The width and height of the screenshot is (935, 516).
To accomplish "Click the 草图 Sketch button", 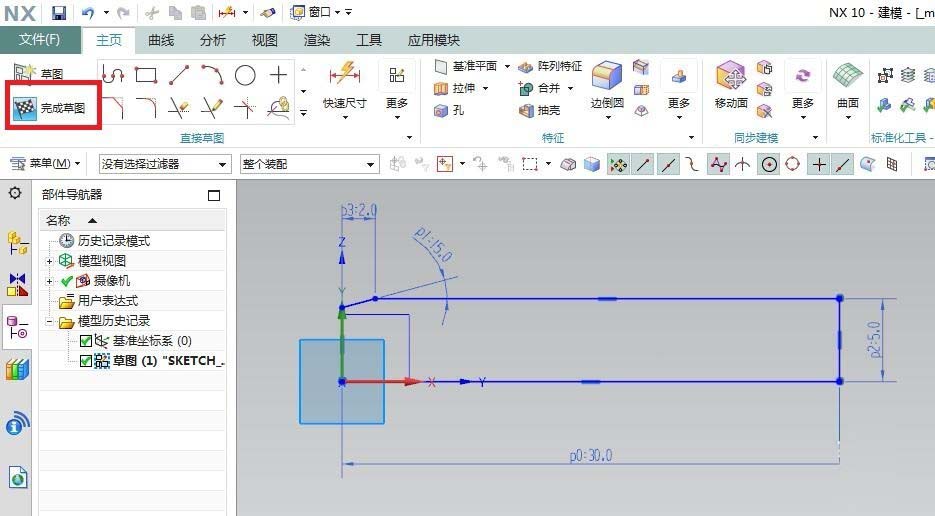I will click(x=38, y=73).
